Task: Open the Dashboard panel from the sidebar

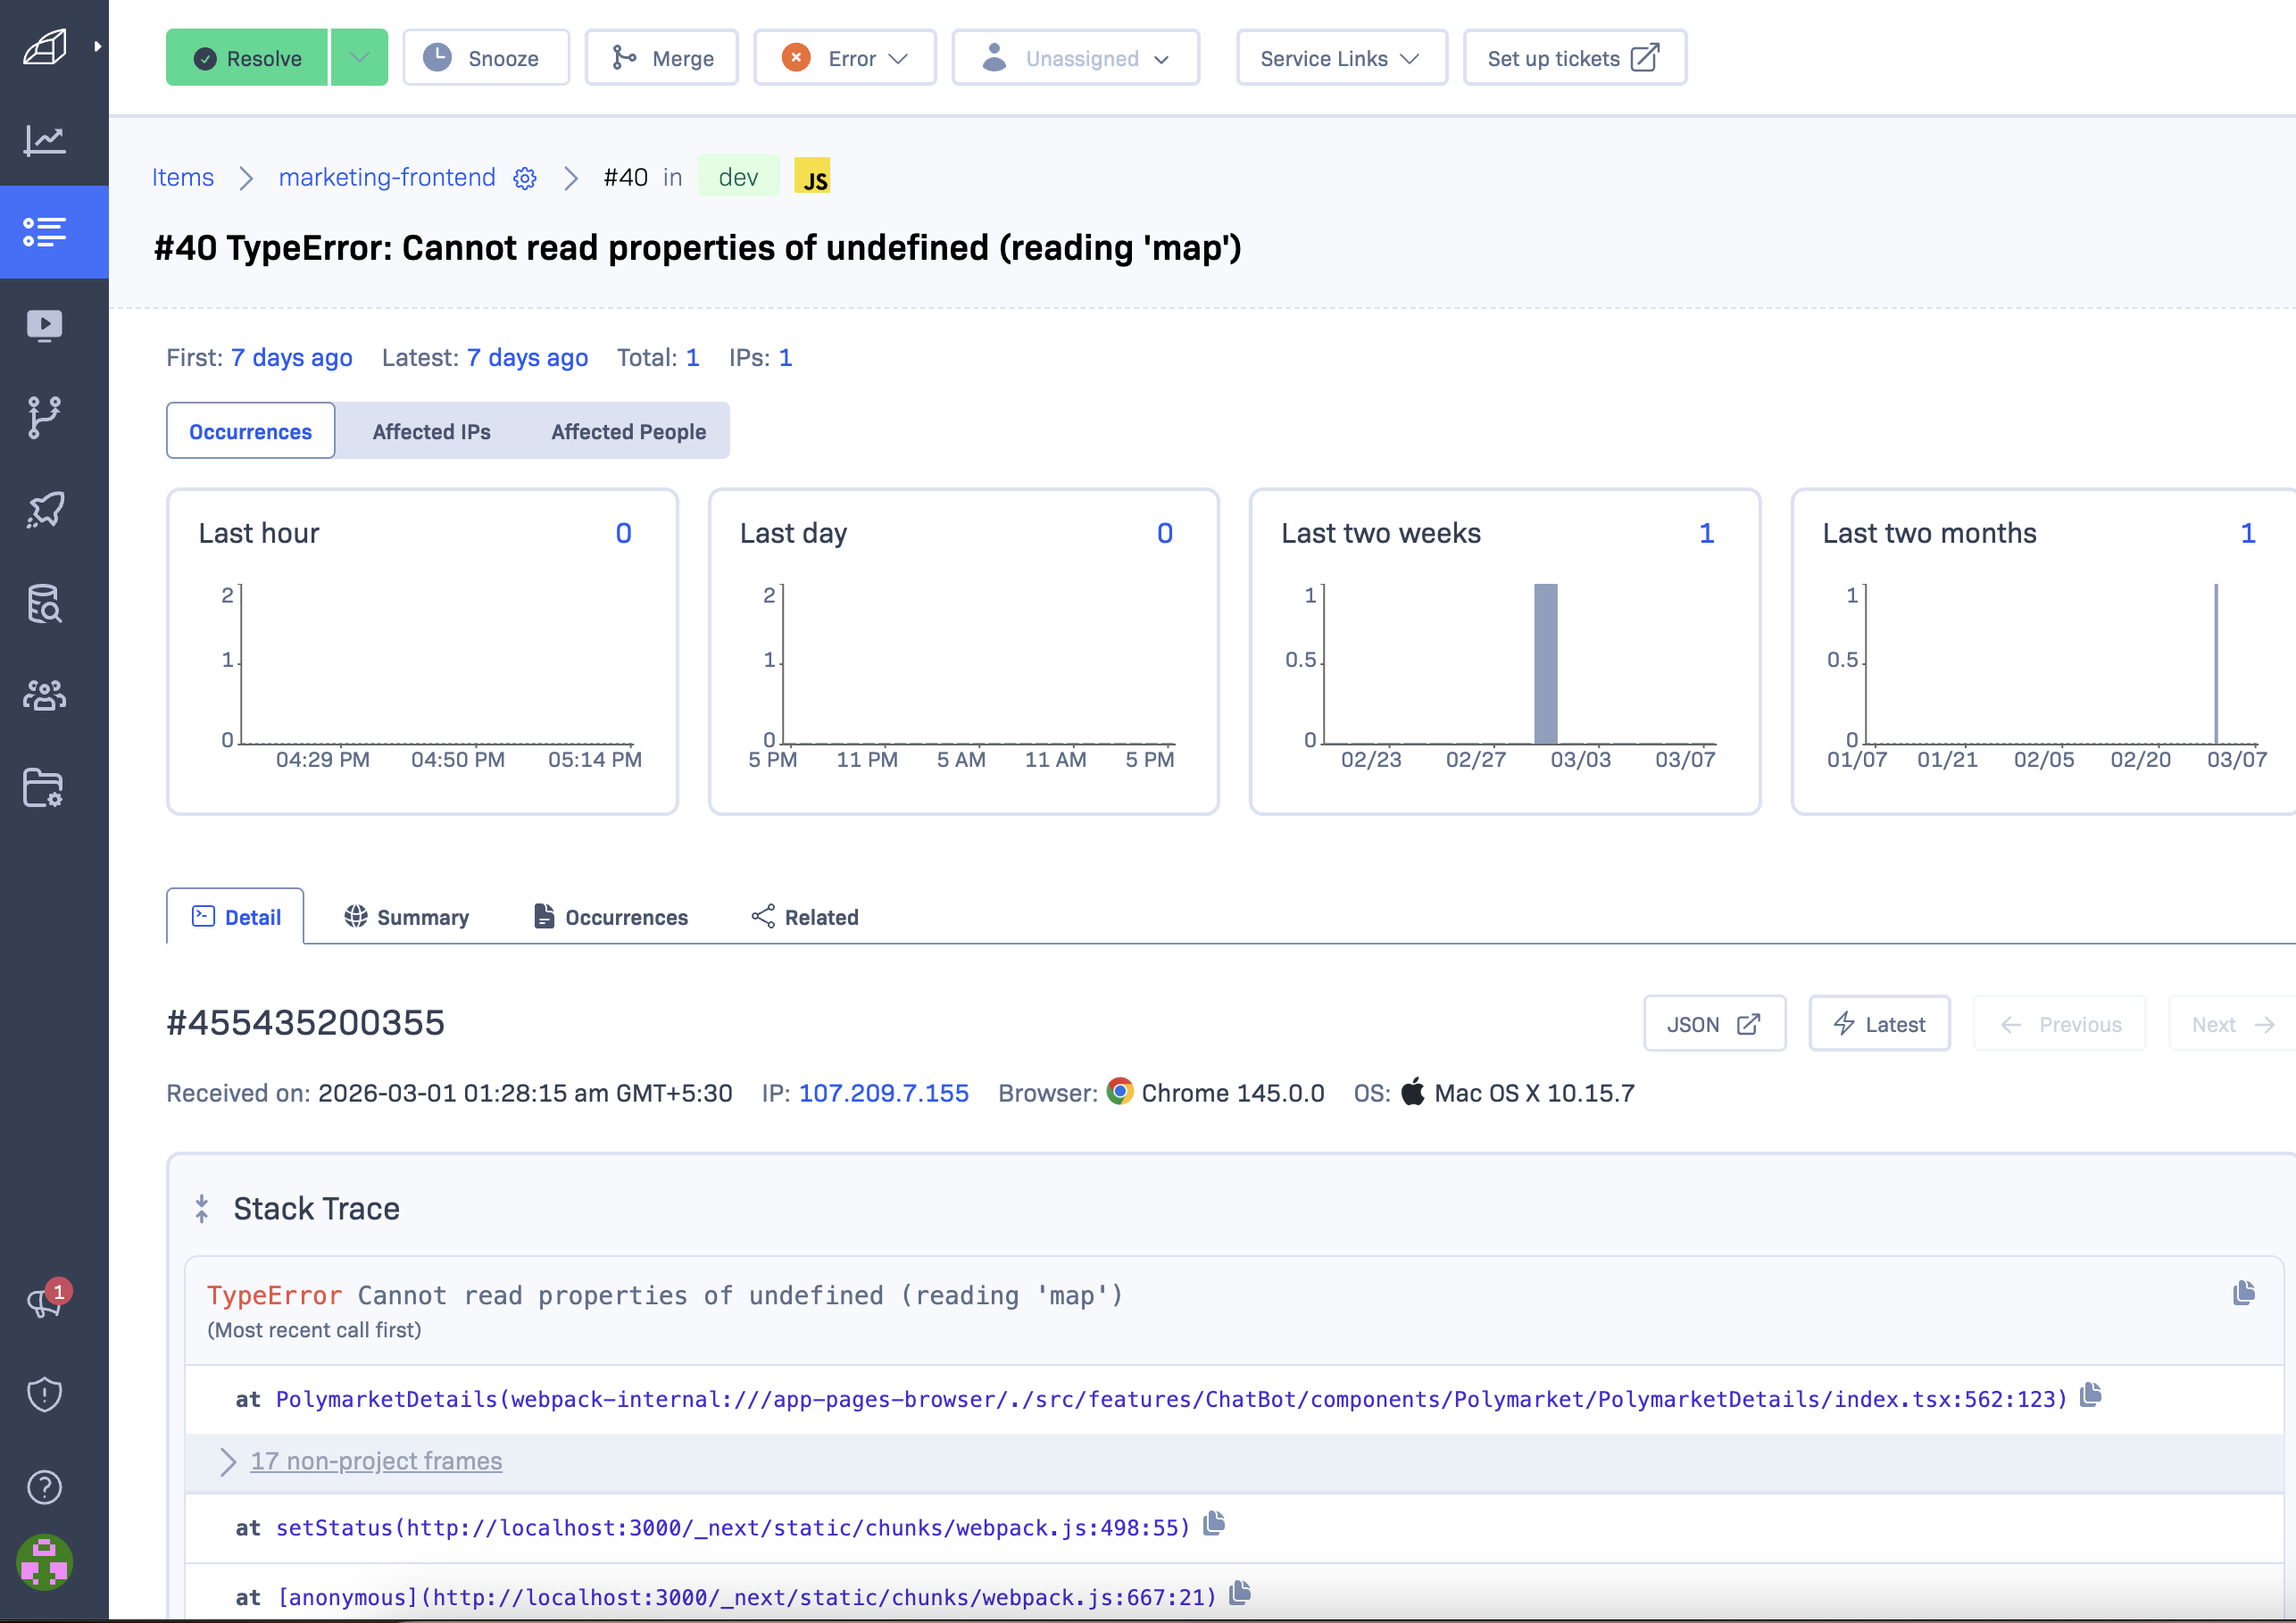Action: [x=44, y=140]
